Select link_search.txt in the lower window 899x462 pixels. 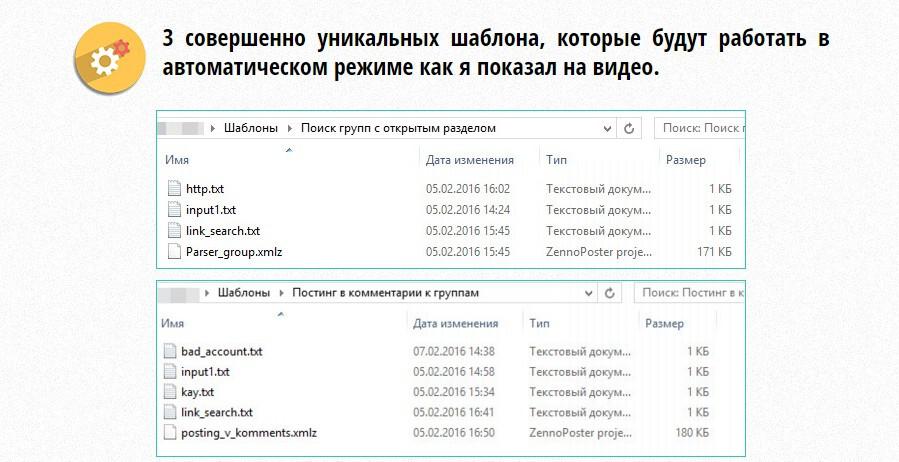coord(216,412)
